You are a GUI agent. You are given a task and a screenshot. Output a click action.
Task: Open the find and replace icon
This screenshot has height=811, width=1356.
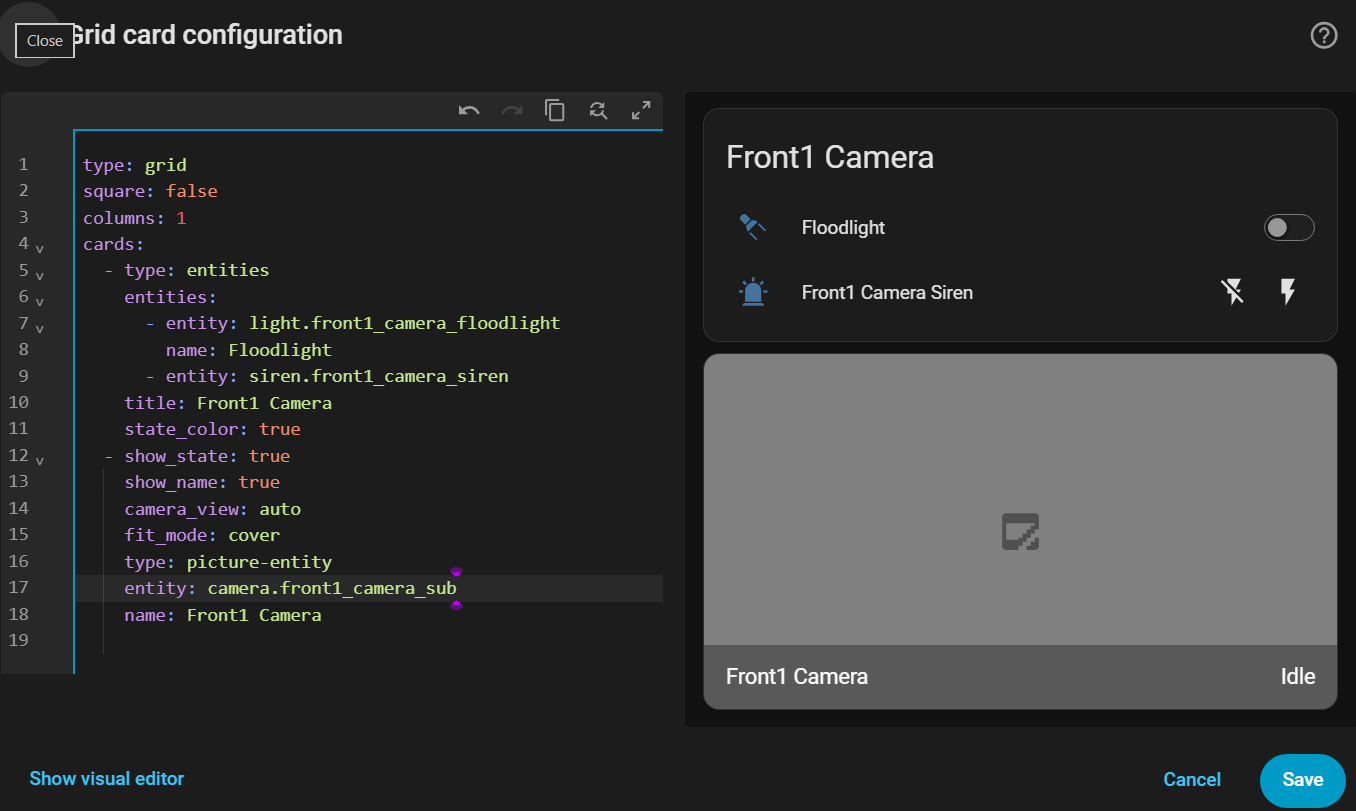pyautogui.click(x=598, y=111)
